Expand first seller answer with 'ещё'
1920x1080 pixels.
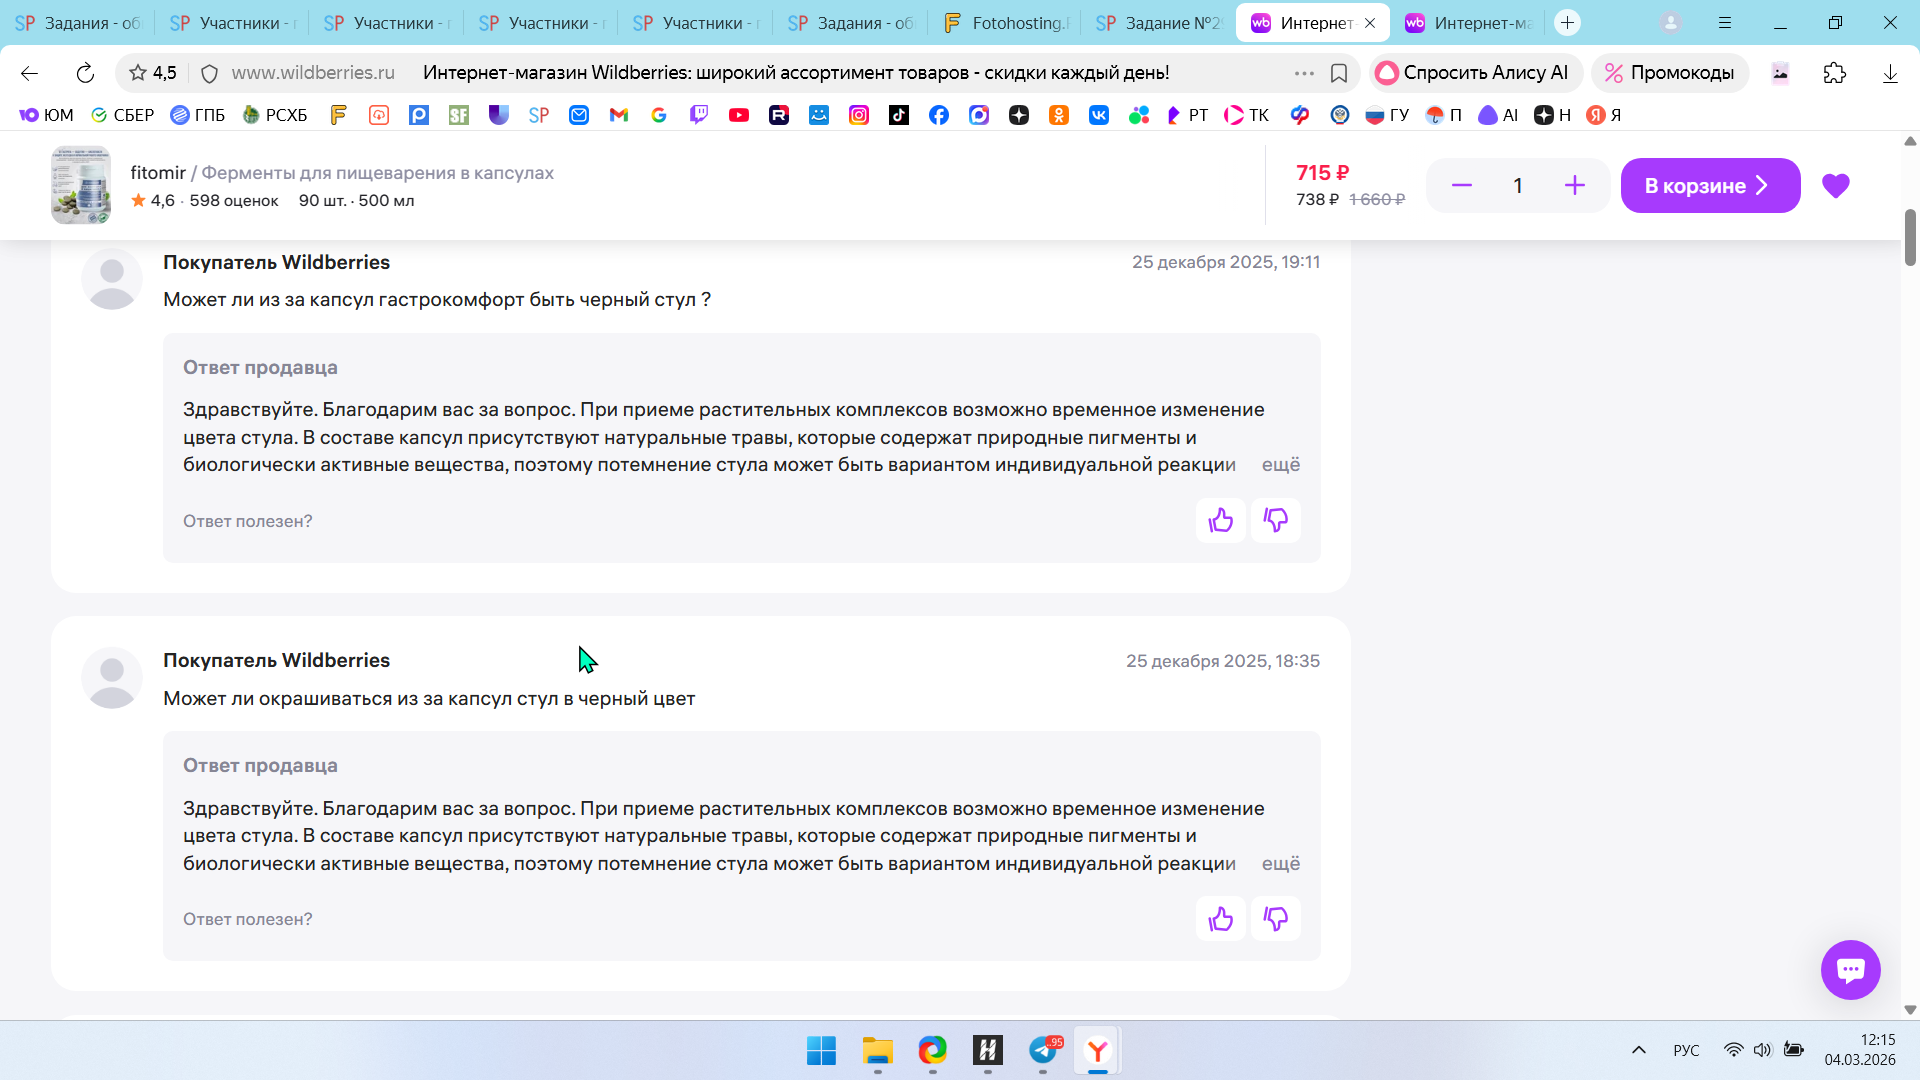pos(1280,465)
